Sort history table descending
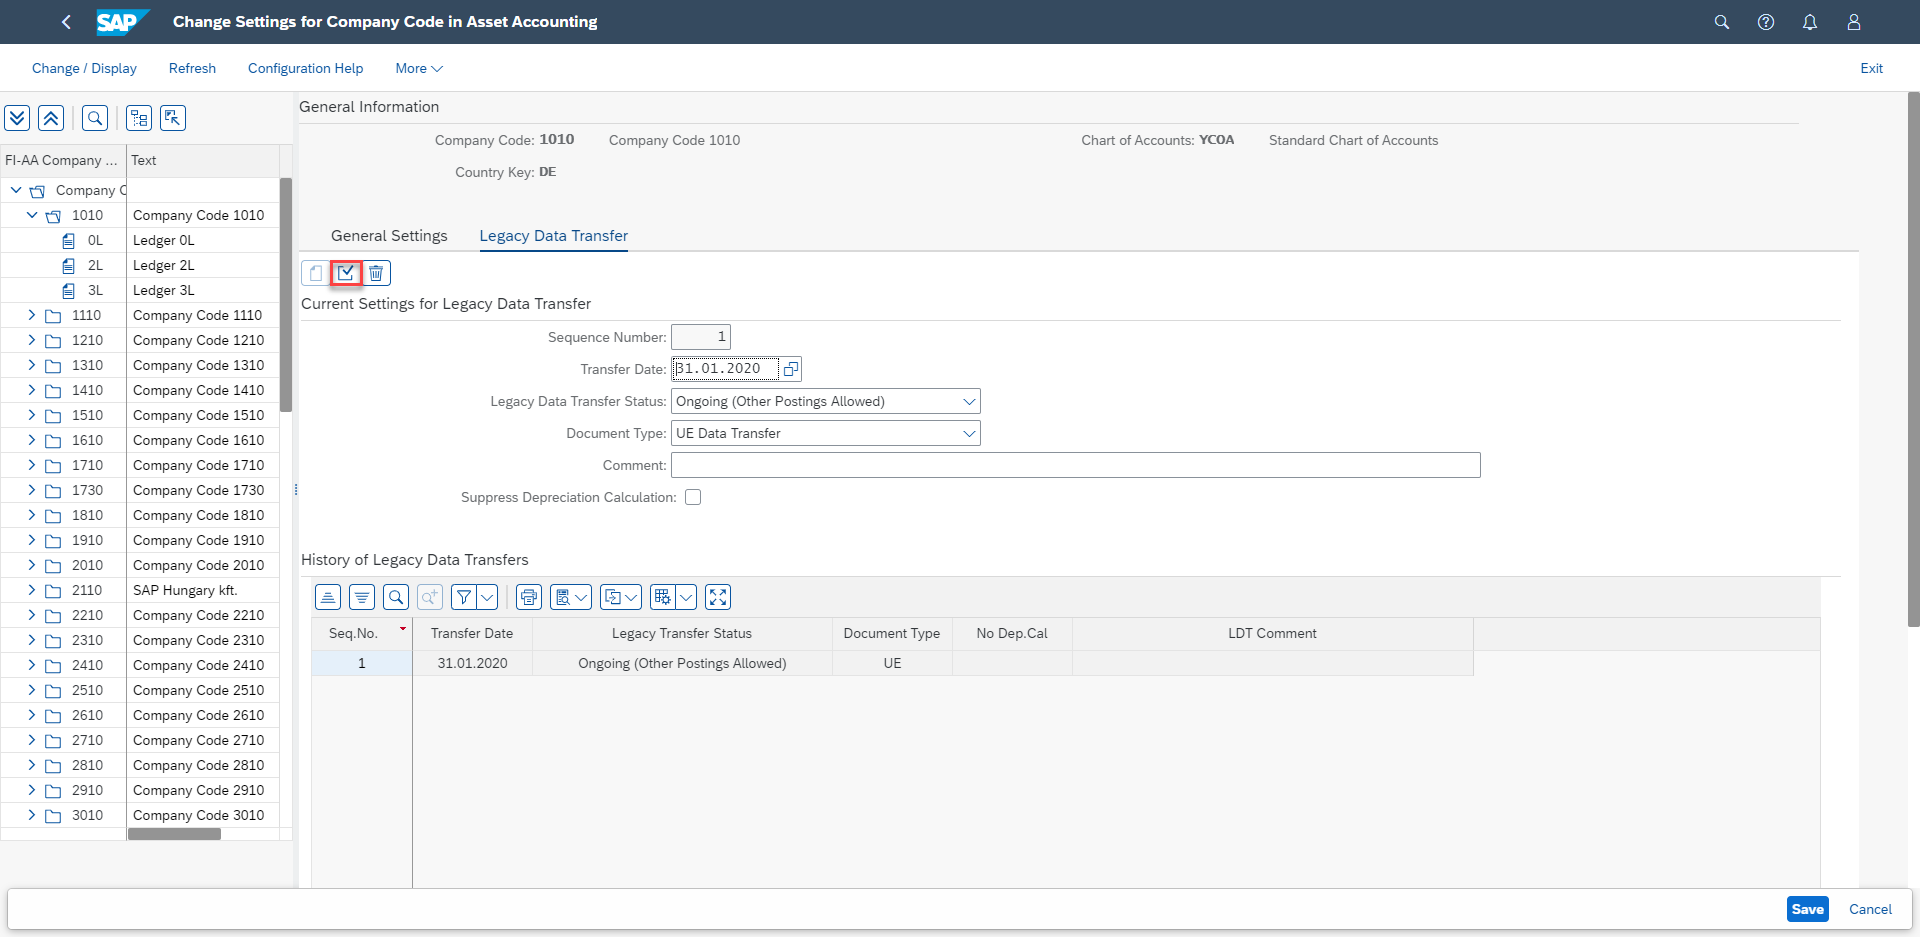 (x=362, y=597)
